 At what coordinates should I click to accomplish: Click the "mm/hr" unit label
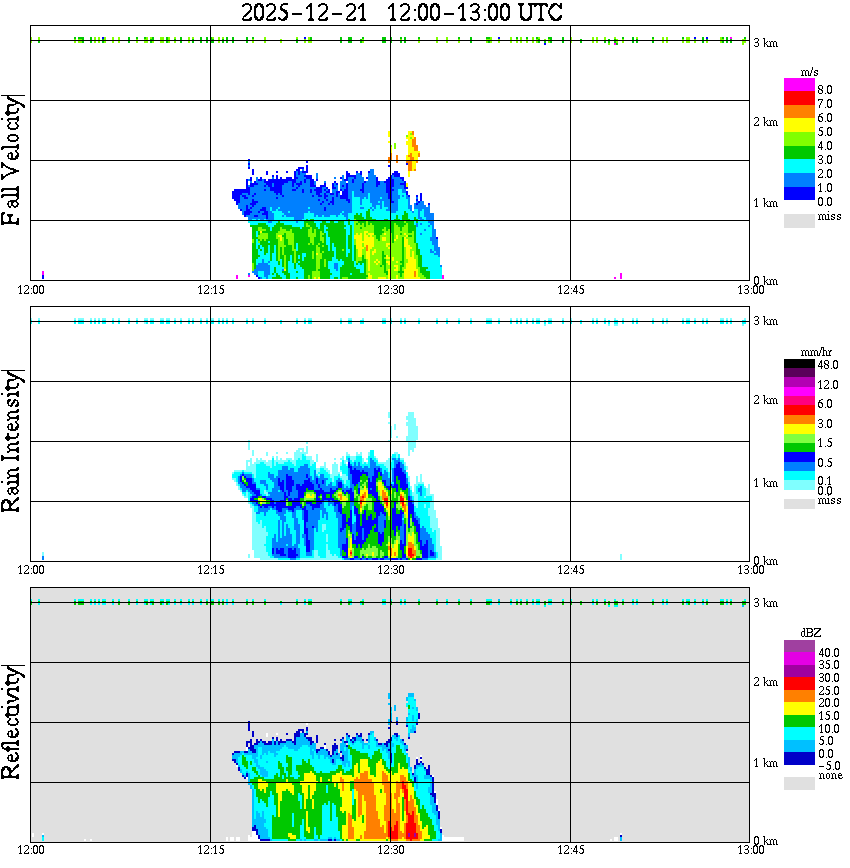click(x=816, y=352)
